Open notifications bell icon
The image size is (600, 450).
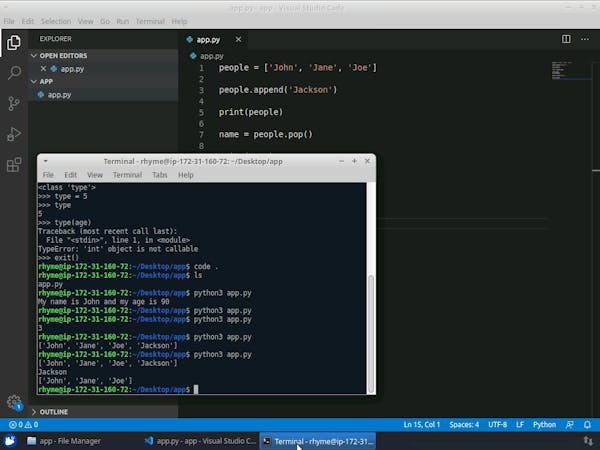(x=587, y=425)
